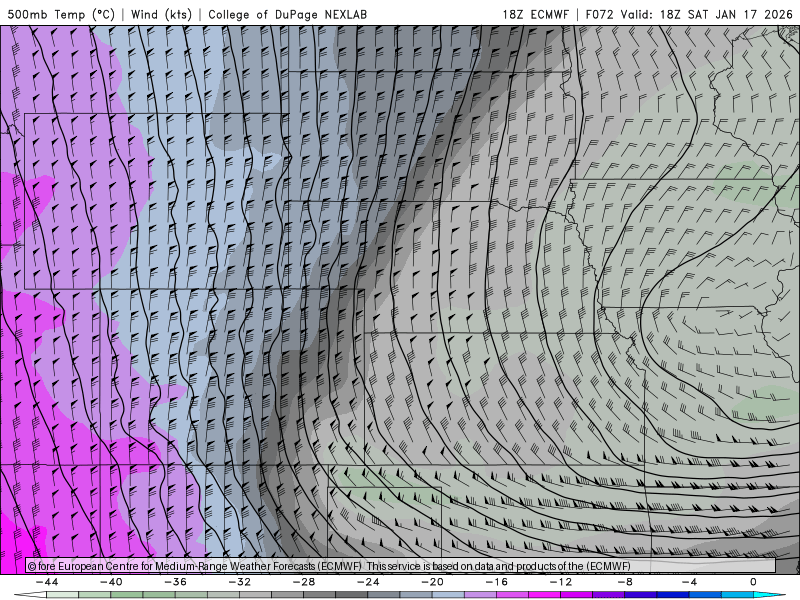Click the 'College of DuPage NEXLAB' text
800x600 pixels.
[287, 14]
